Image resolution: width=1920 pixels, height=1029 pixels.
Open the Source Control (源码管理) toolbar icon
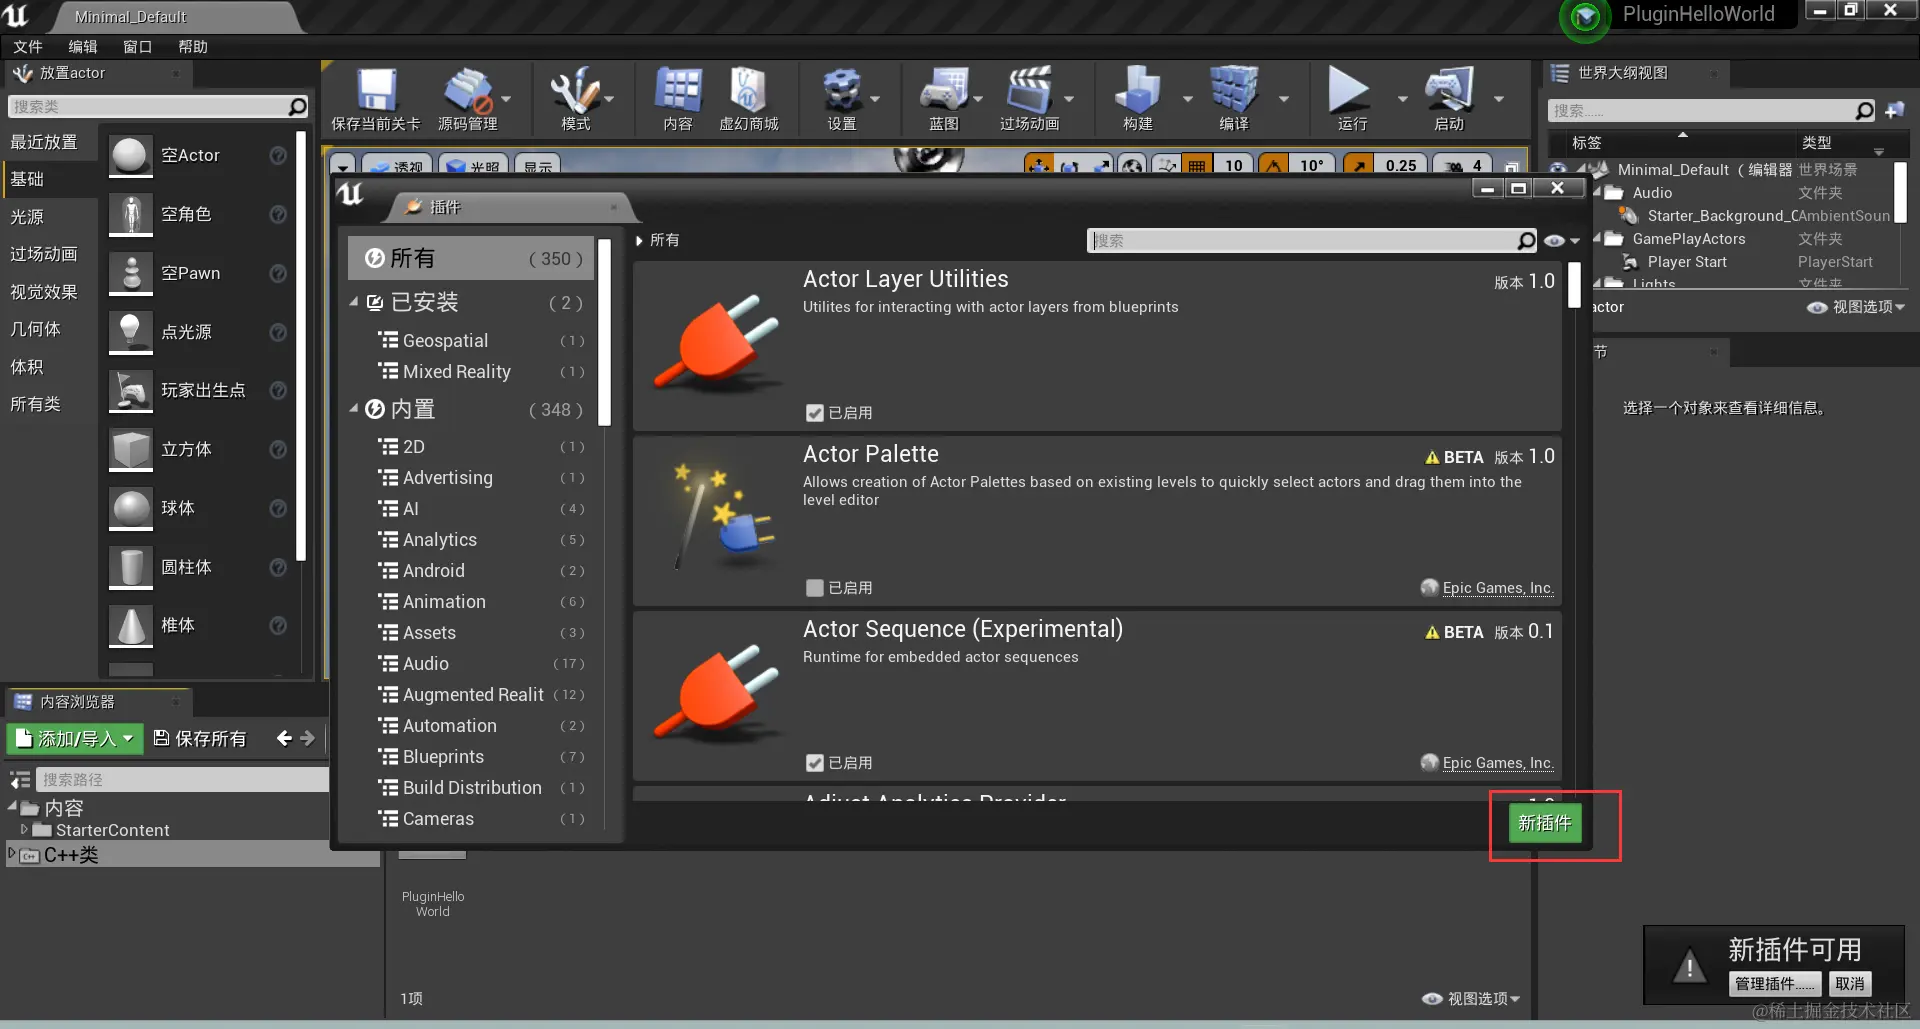click(467, 91)
